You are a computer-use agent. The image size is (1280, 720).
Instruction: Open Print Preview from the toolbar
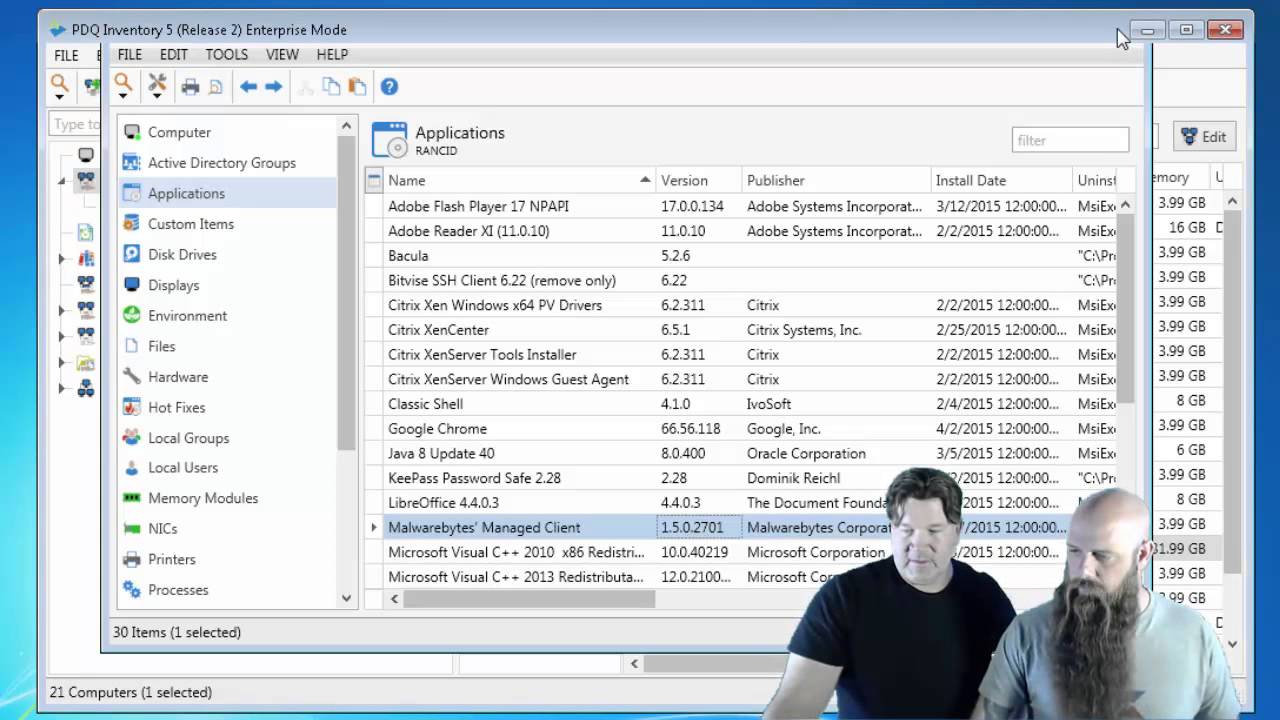point(216,87)
